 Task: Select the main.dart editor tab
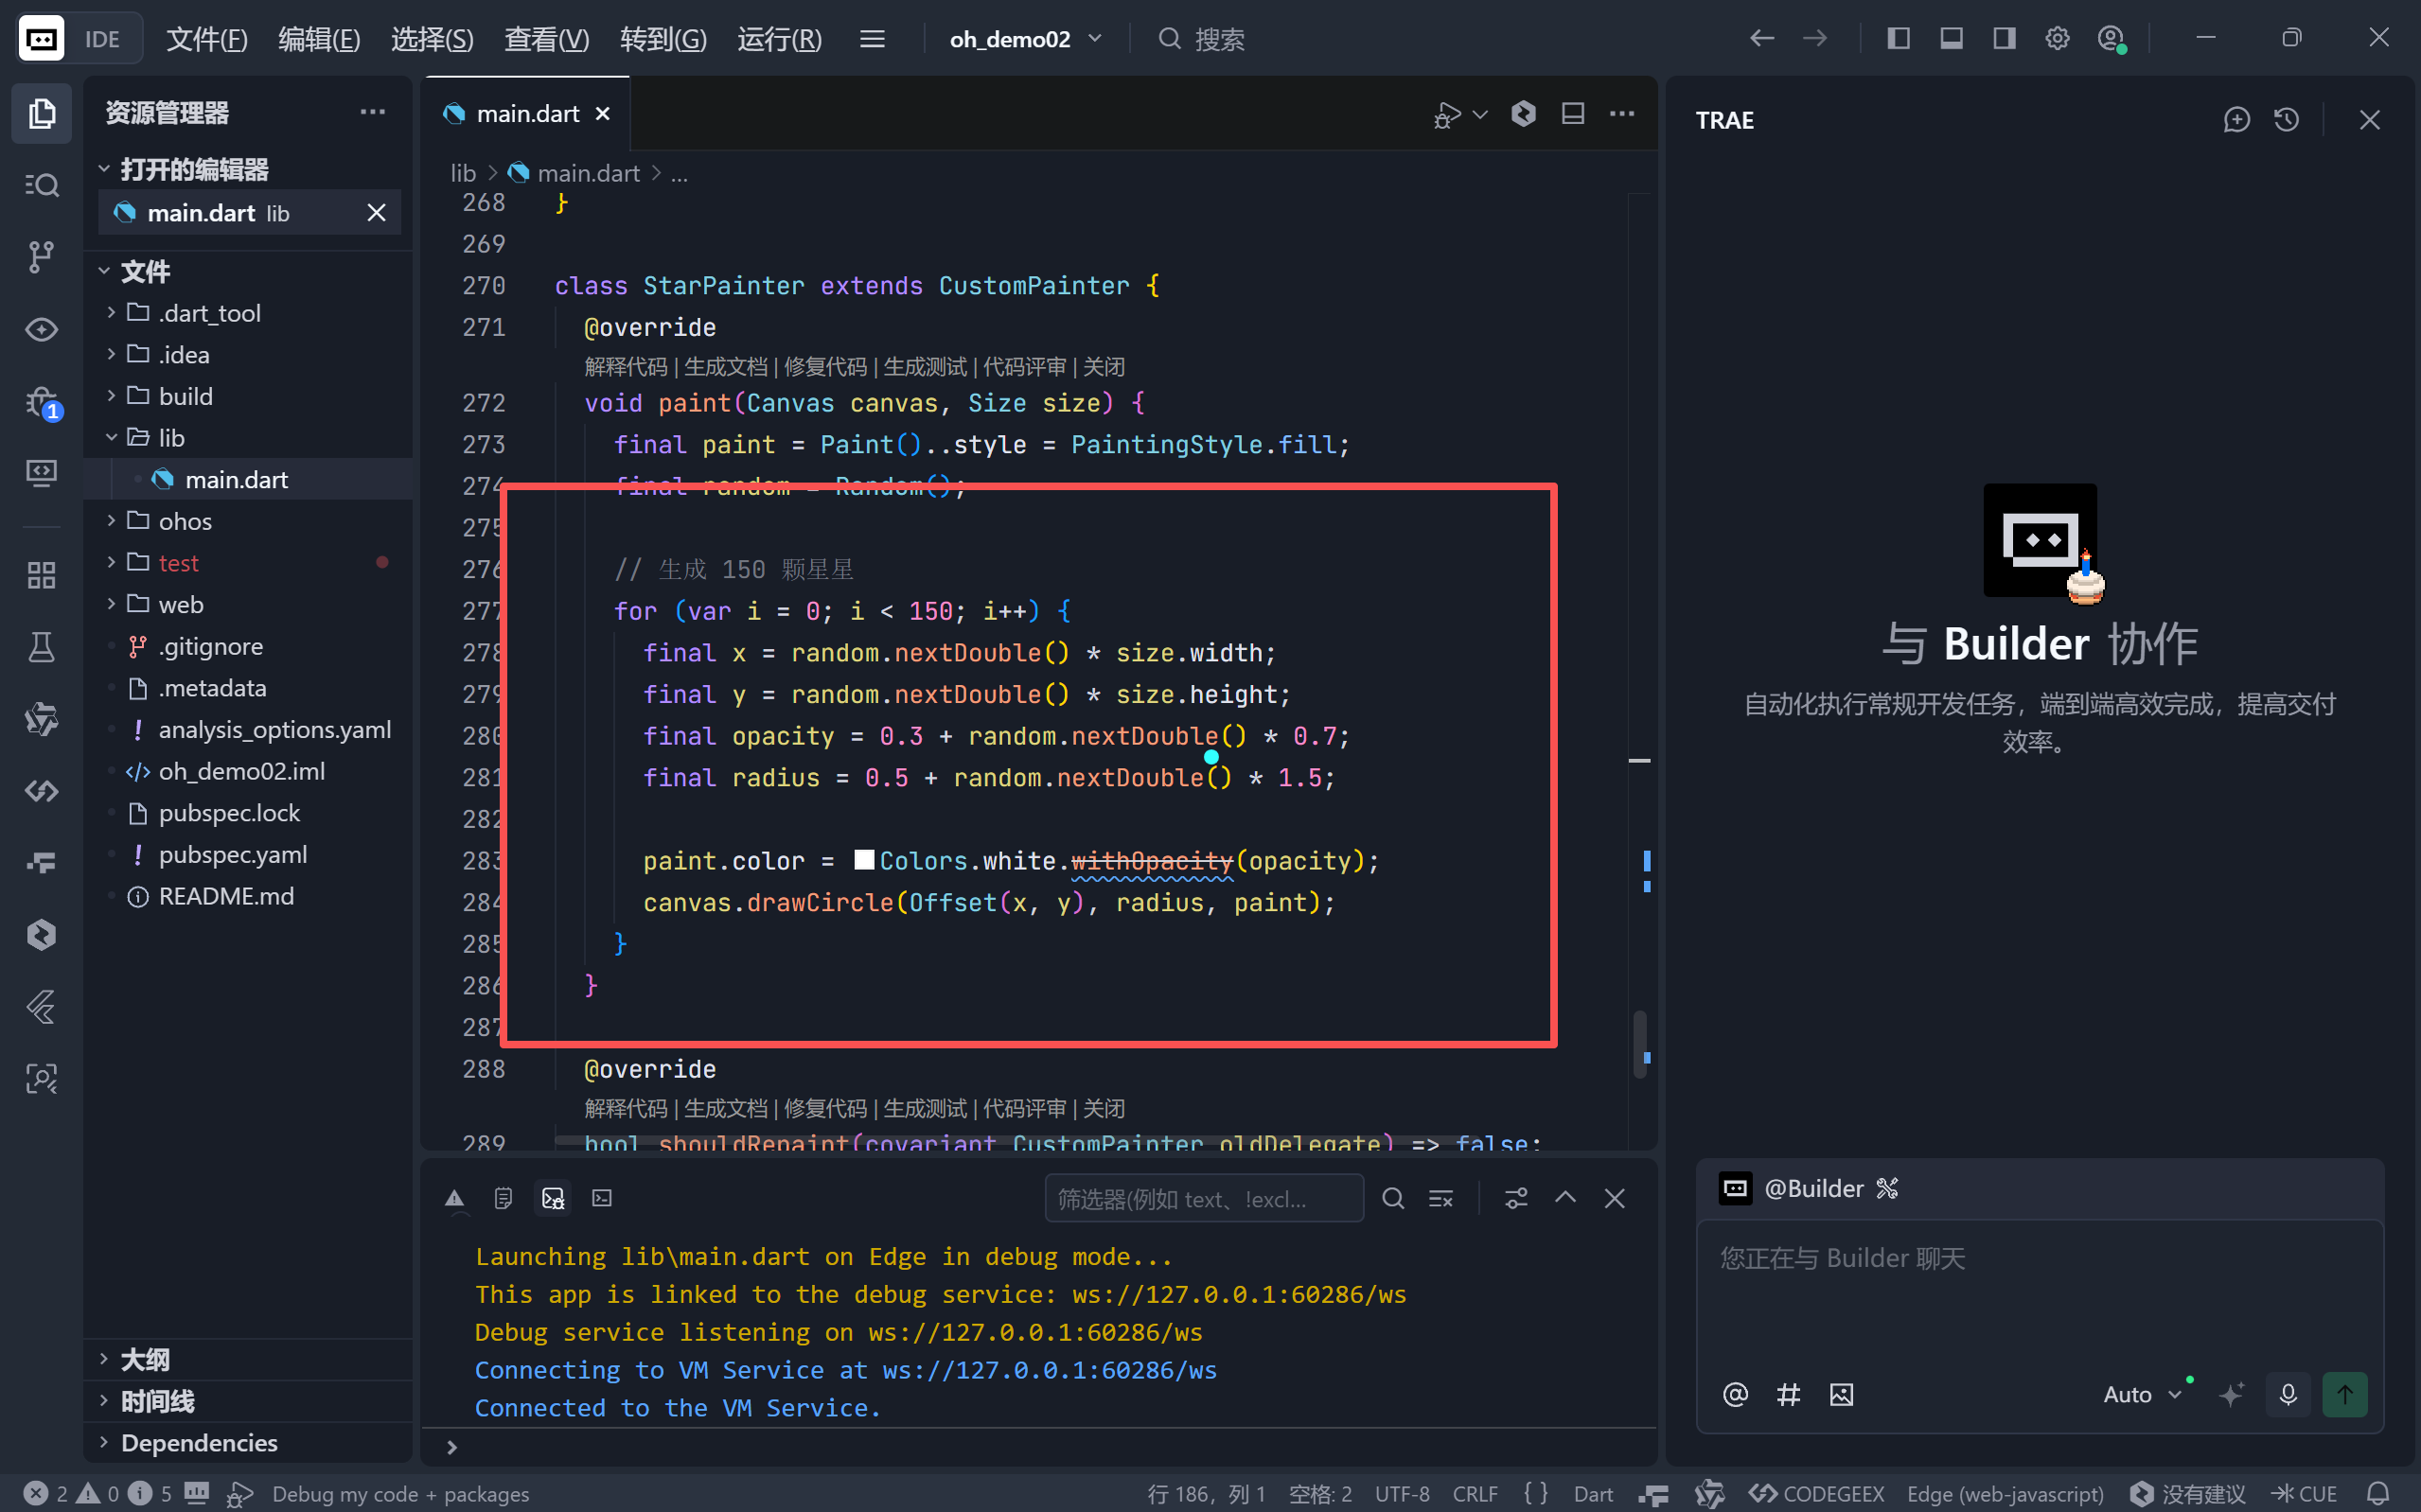coord(527,114)
